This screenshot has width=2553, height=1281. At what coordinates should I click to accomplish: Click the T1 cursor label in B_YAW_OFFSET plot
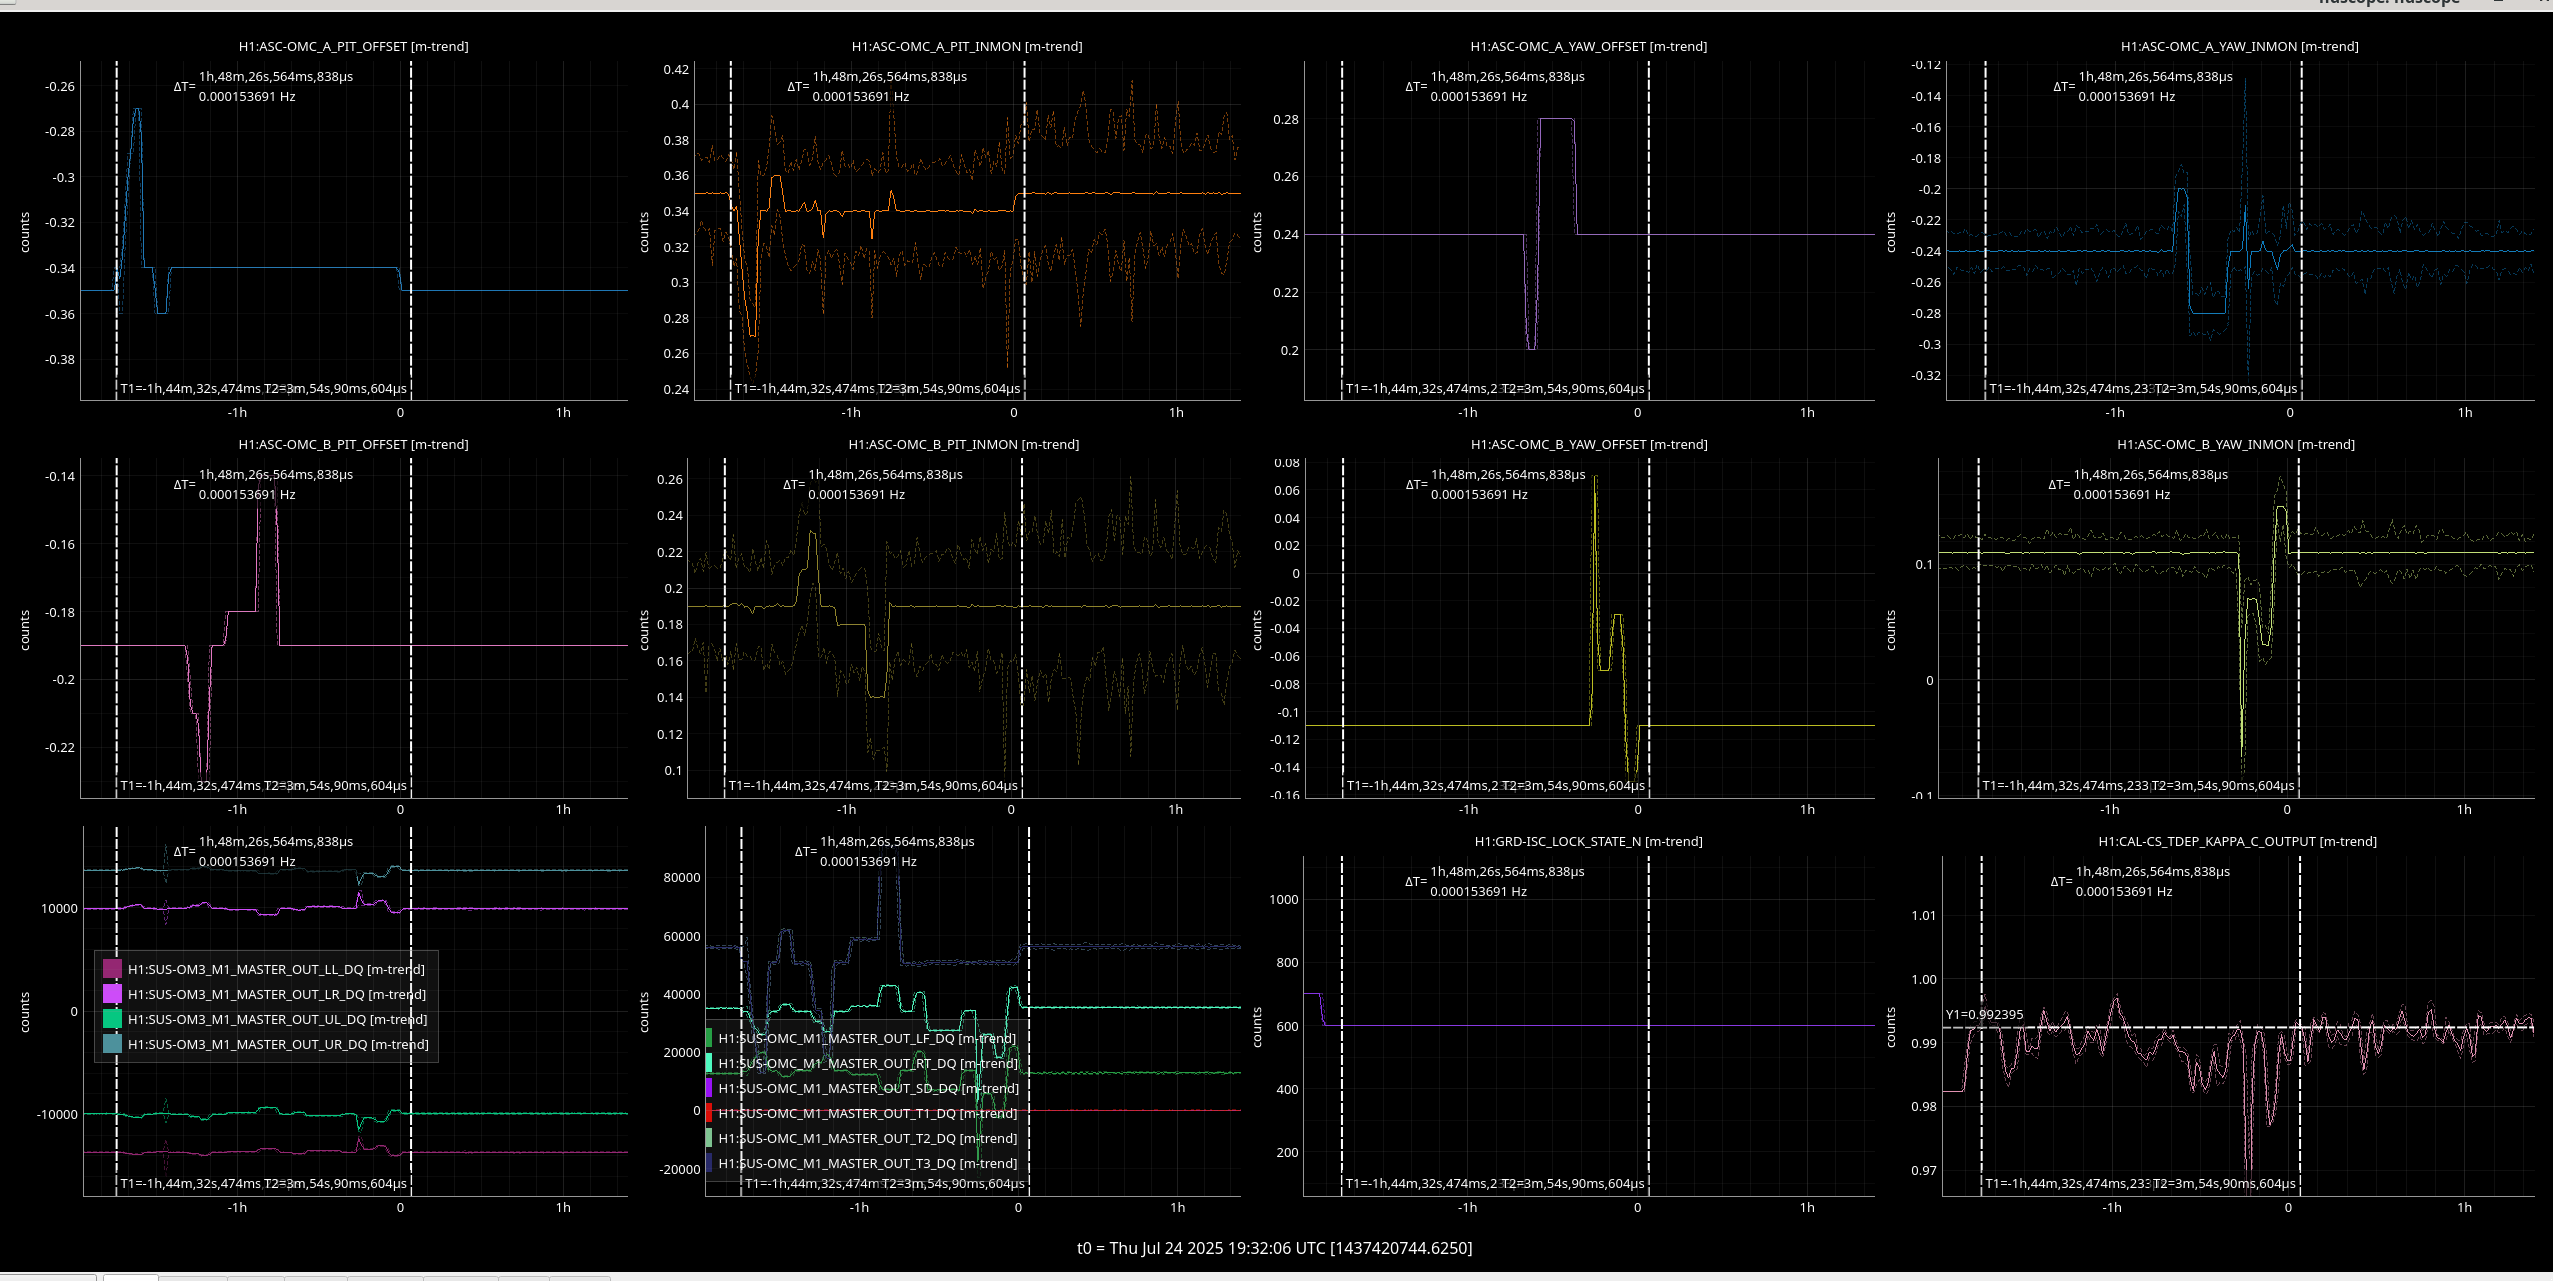click(1422, 785)
